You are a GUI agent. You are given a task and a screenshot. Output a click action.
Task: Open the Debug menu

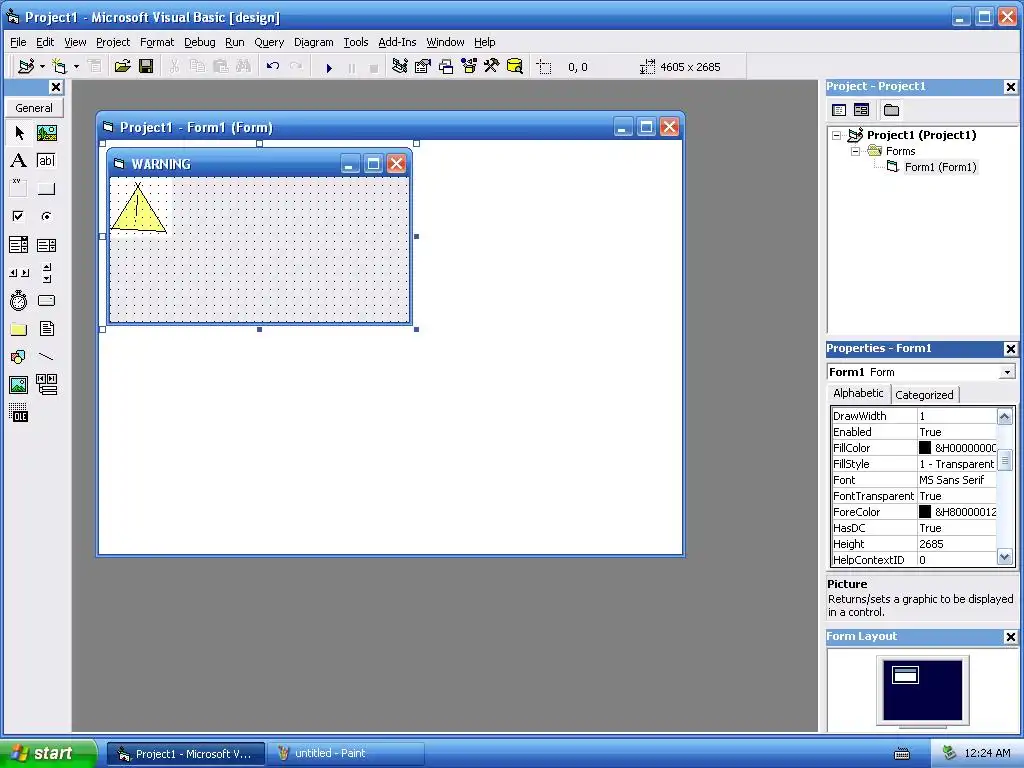(x=199, y=42)
